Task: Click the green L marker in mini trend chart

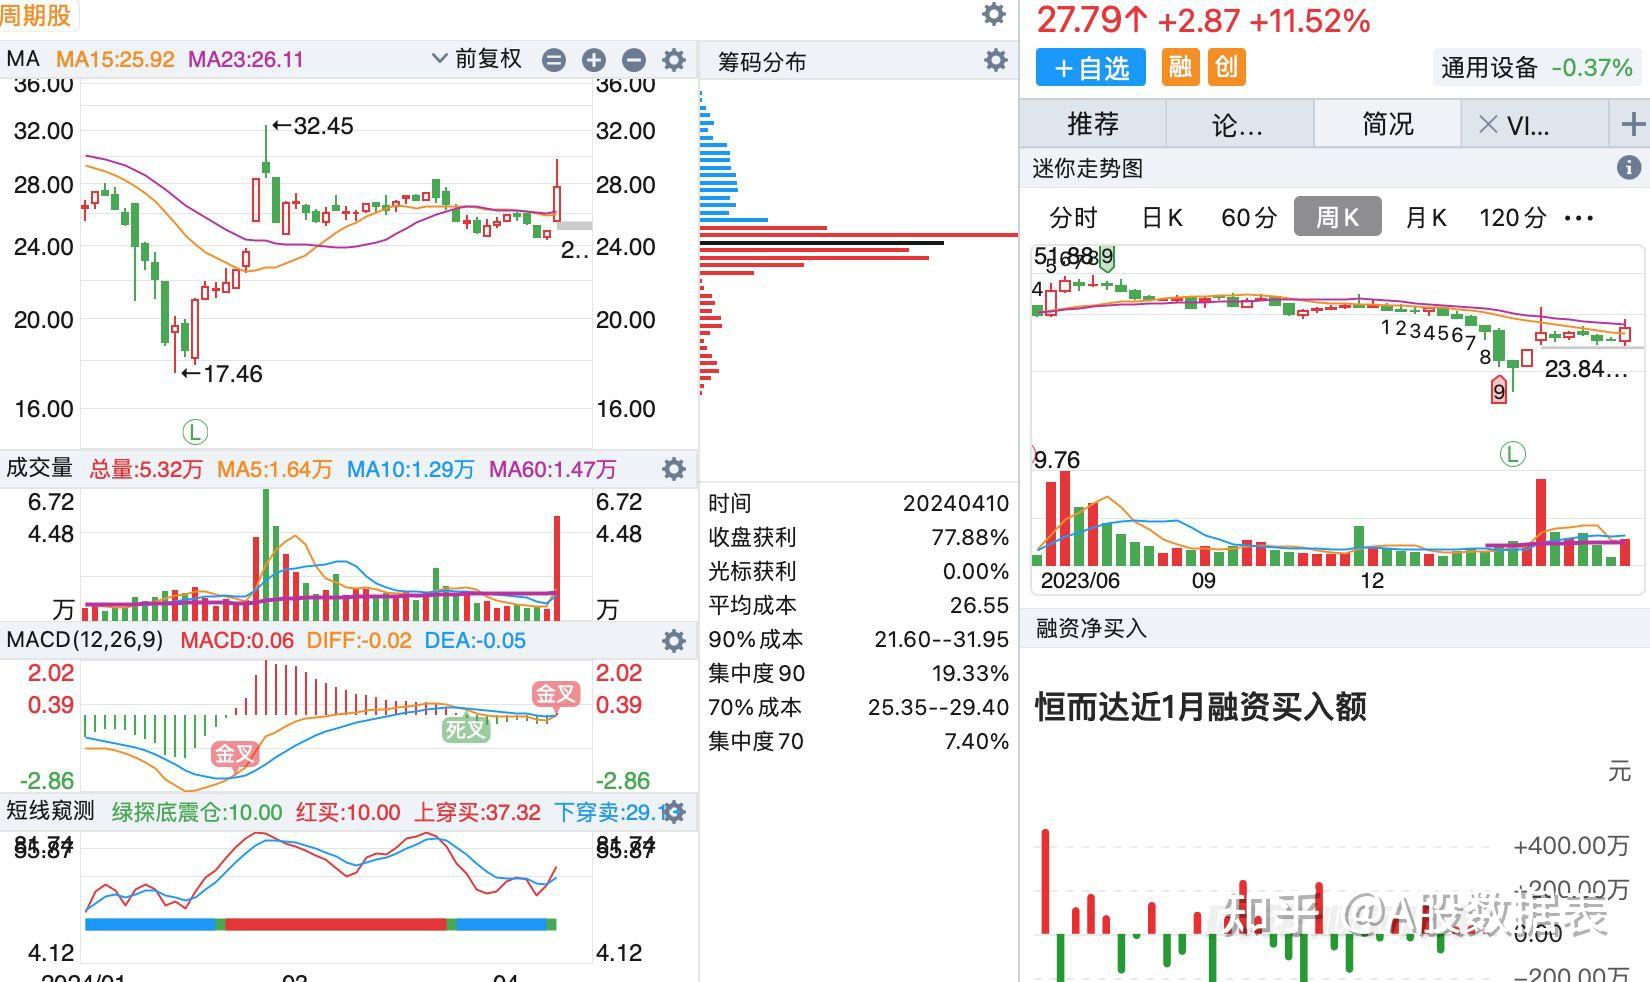Action: click(x=1512, y=455)
